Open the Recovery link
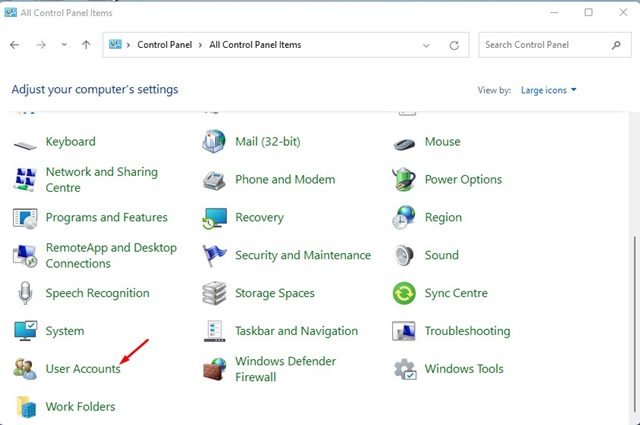The image size is (640, 425). point(259,218)
